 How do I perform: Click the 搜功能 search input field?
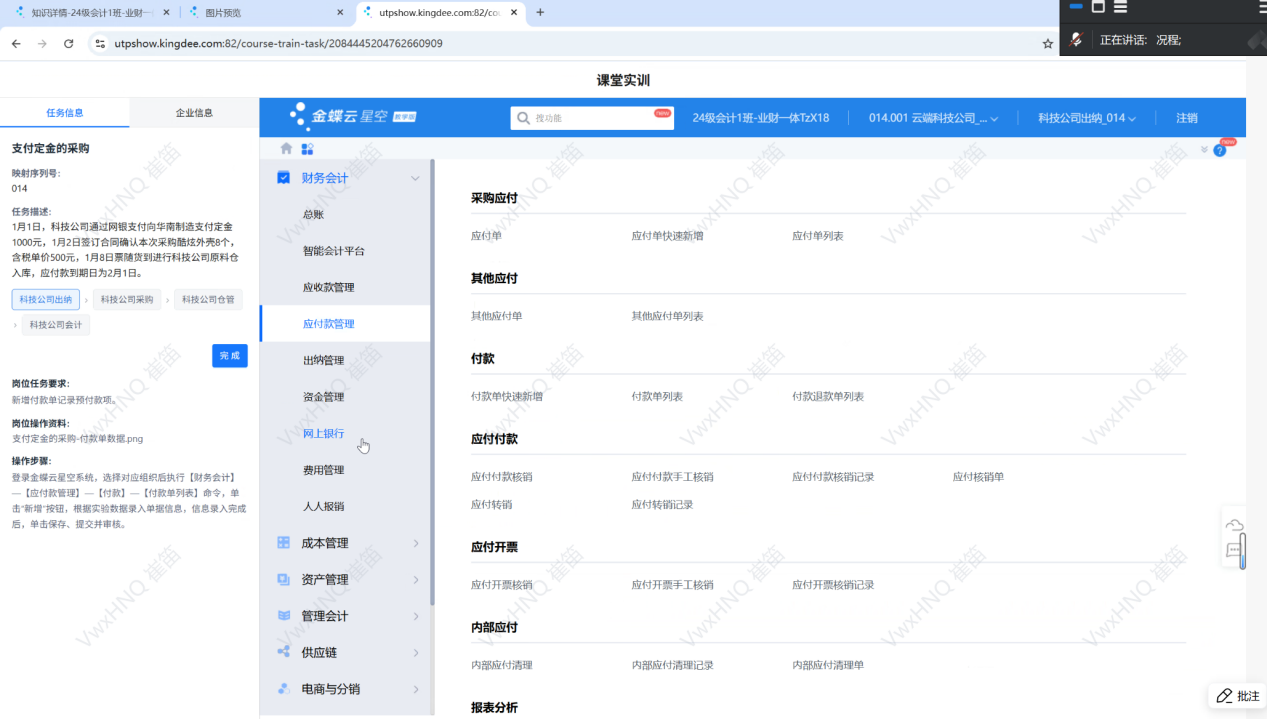click(592, 118)
